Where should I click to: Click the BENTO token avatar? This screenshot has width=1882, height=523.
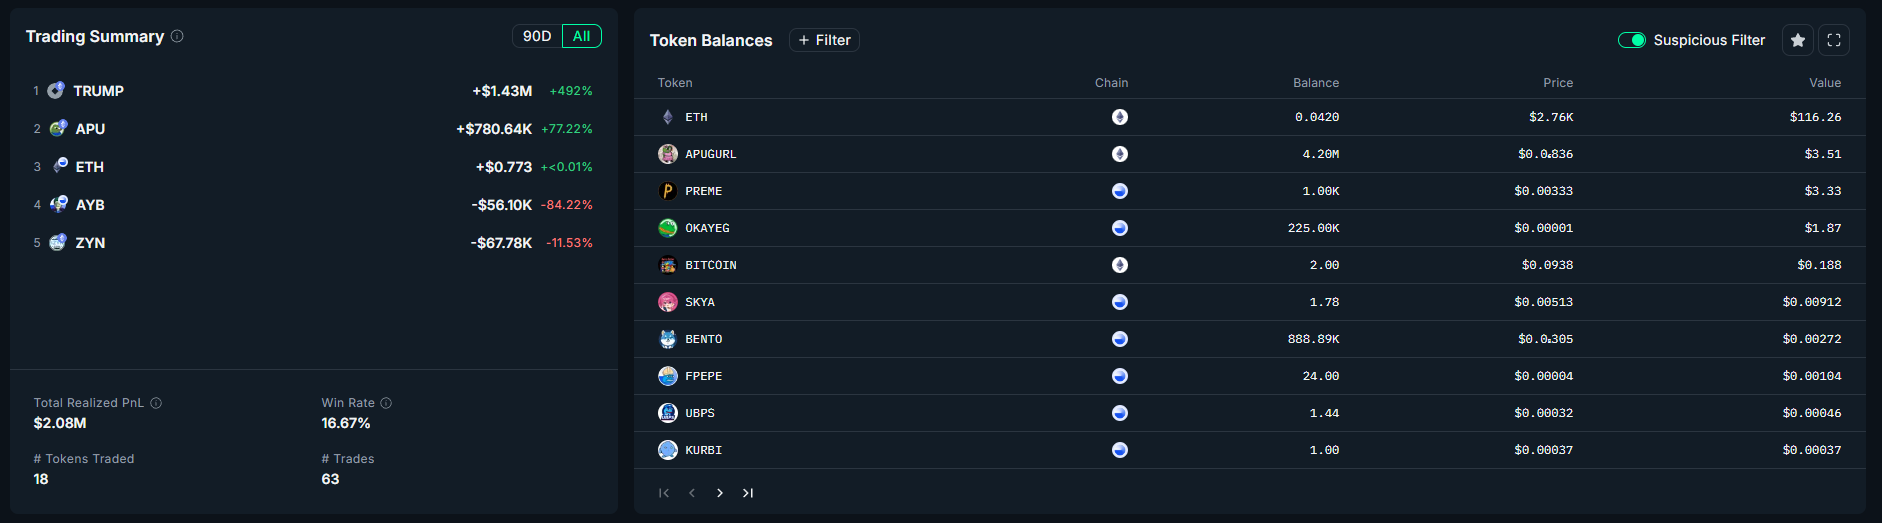pyautogui.click(x=668, y=339)
